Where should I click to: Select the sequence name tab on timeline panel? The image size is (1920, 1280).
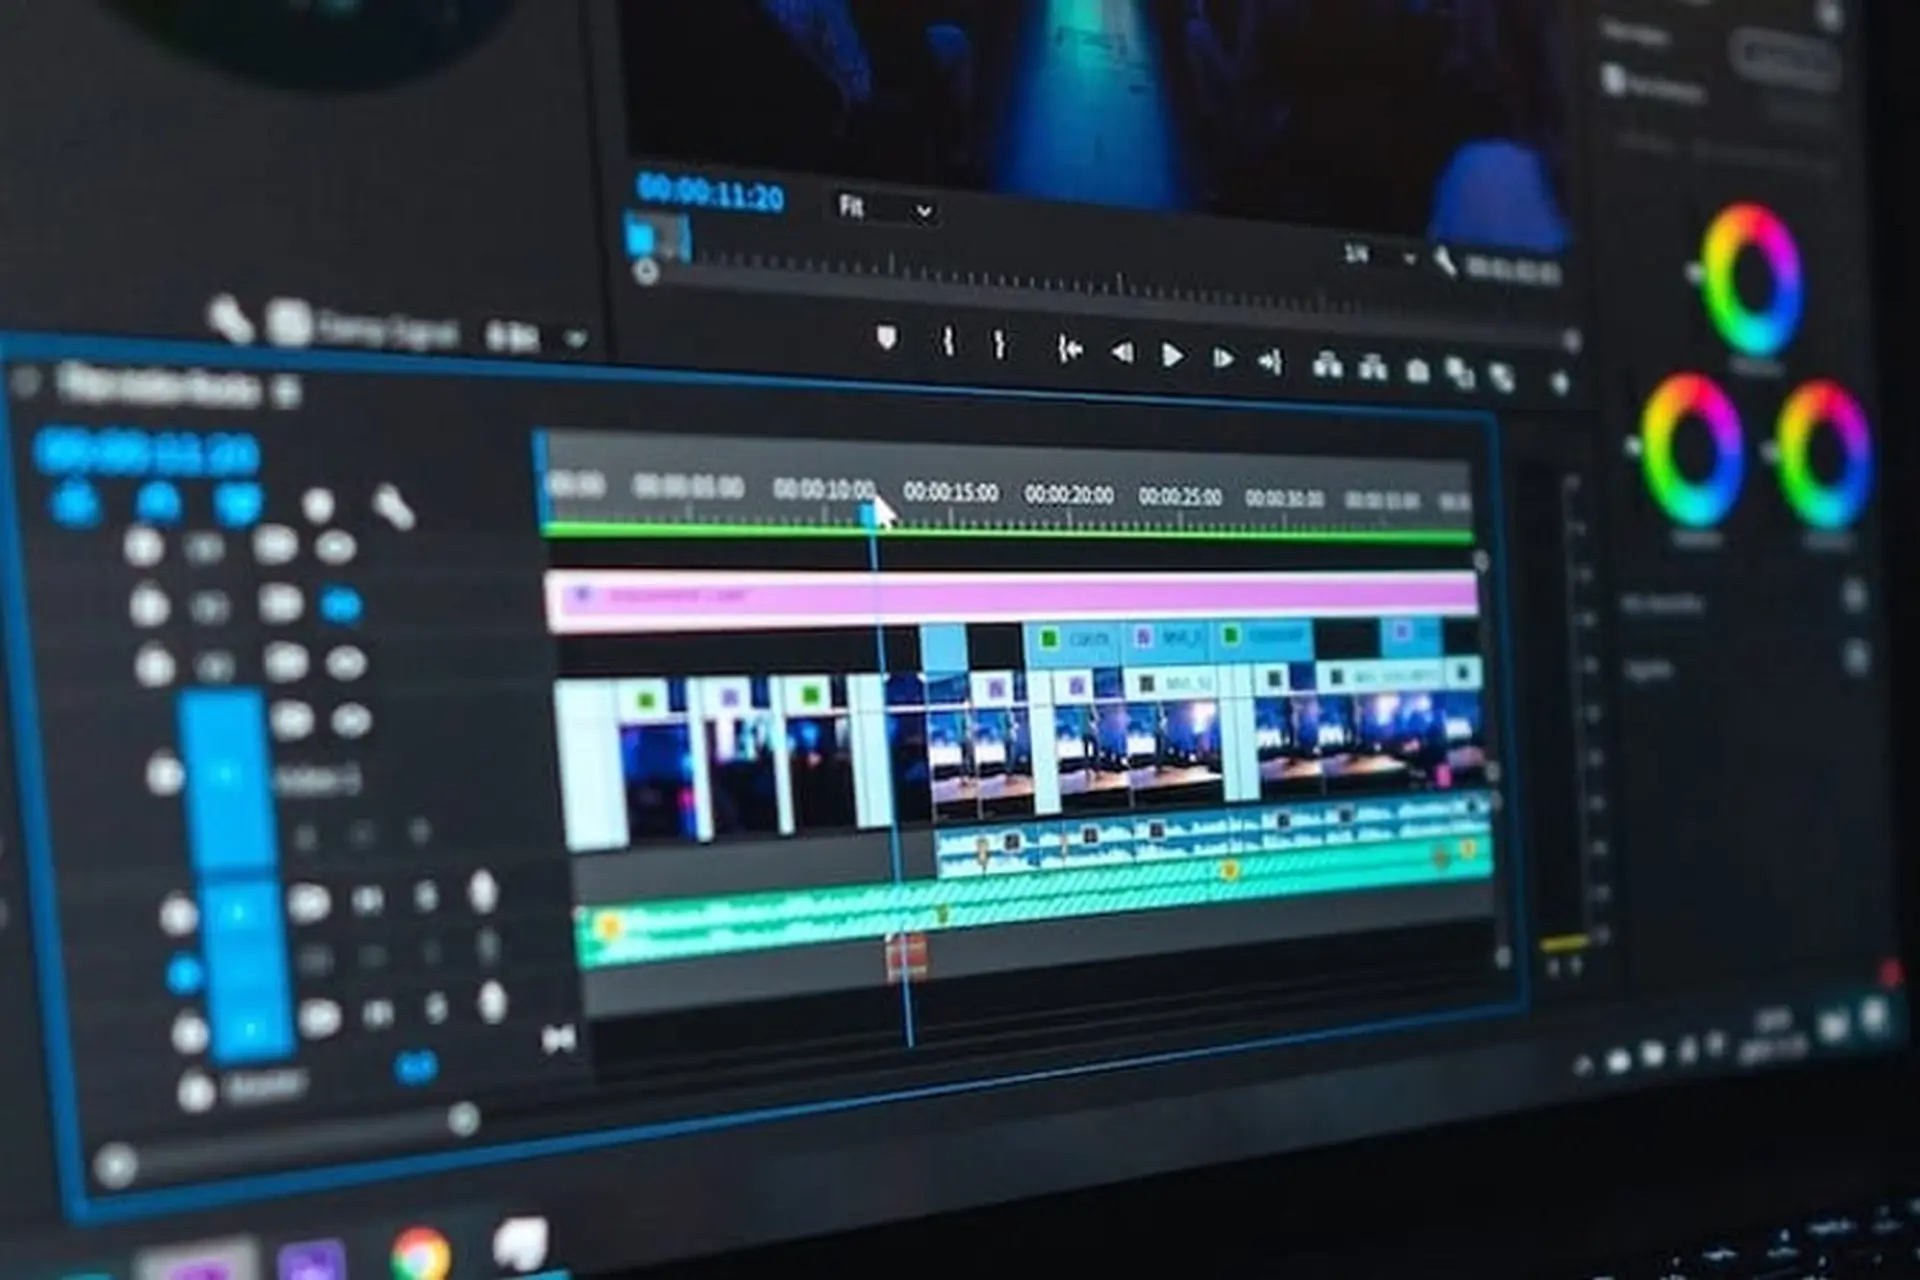coord(158,384)
